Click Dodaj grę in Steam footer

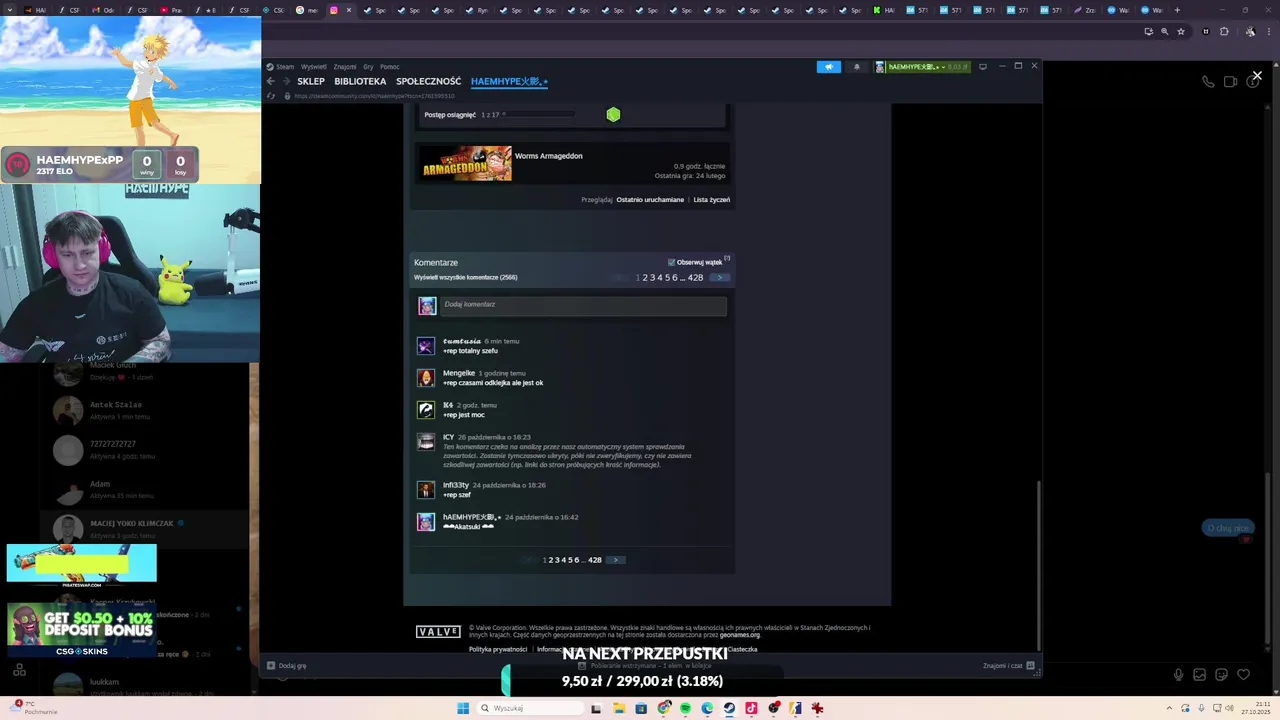click(286, 665)
